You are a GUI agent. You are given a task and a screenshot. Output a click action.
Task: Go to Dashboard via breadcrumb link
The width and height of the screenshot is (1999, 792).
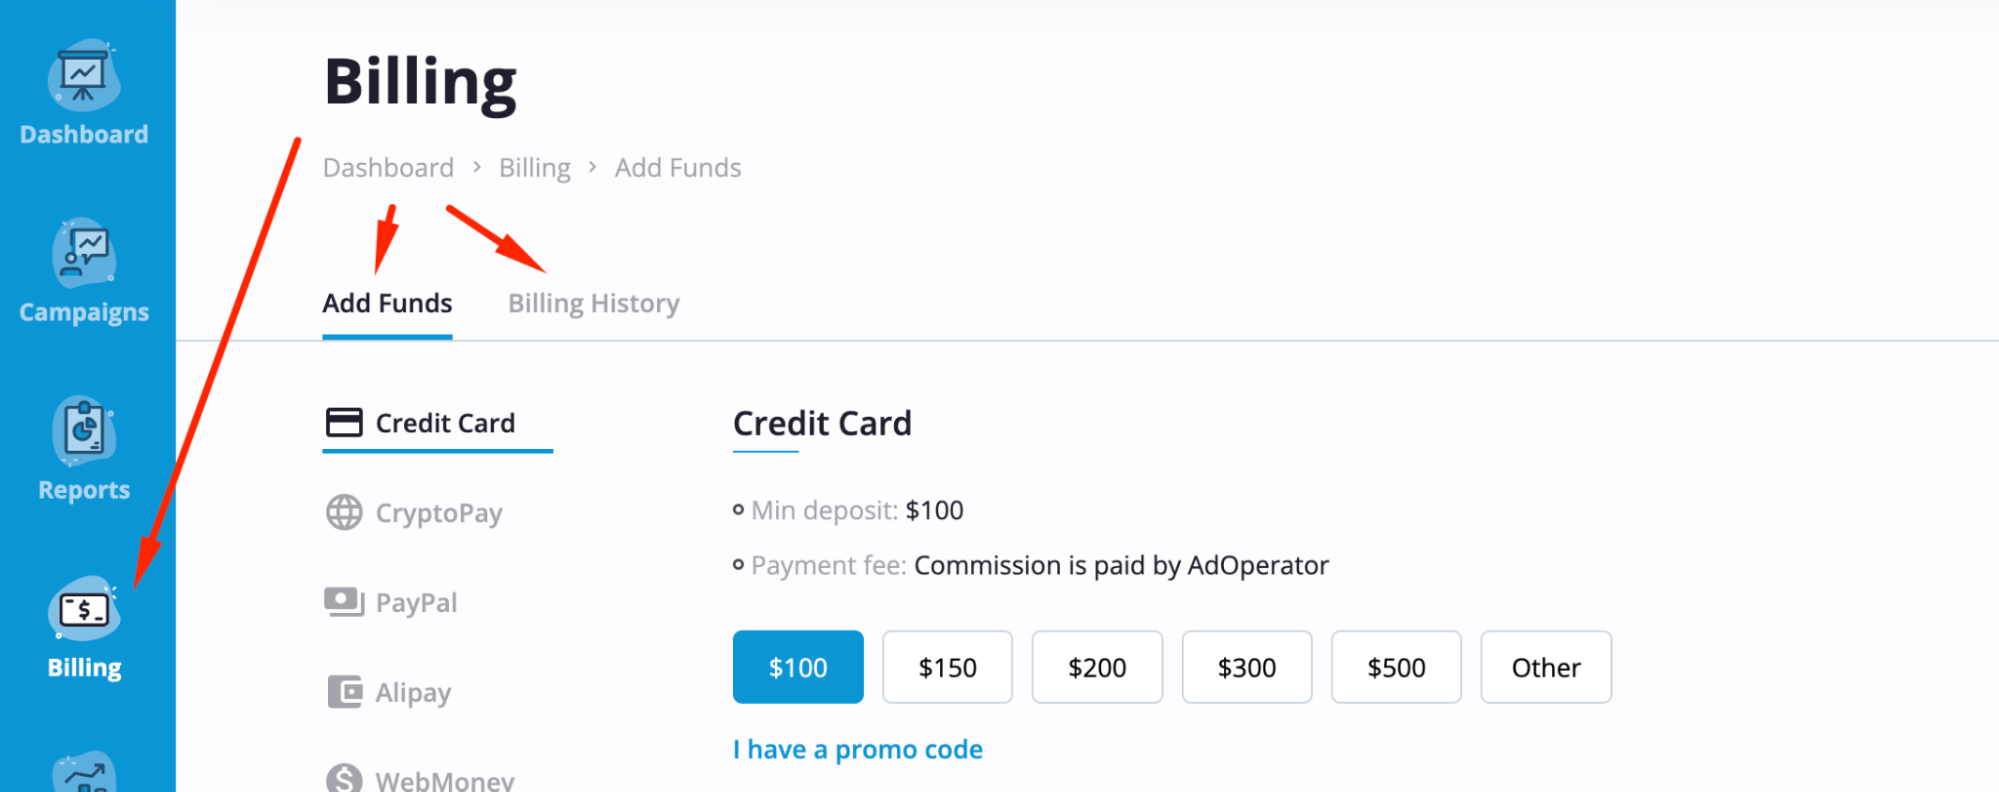point(388,167)
